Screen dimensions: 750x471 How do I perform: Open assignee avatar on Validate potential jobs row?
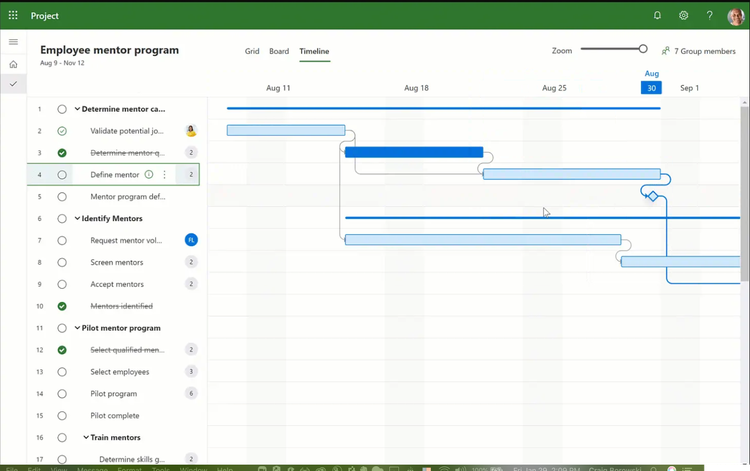tap(191, 131)
